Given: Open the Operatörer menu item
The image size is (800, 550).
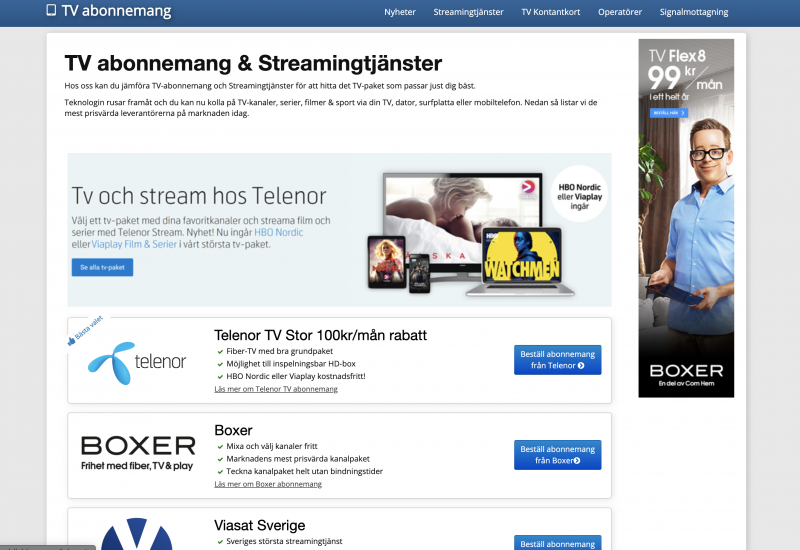Looking at the screenshot, I should point(619,12).
